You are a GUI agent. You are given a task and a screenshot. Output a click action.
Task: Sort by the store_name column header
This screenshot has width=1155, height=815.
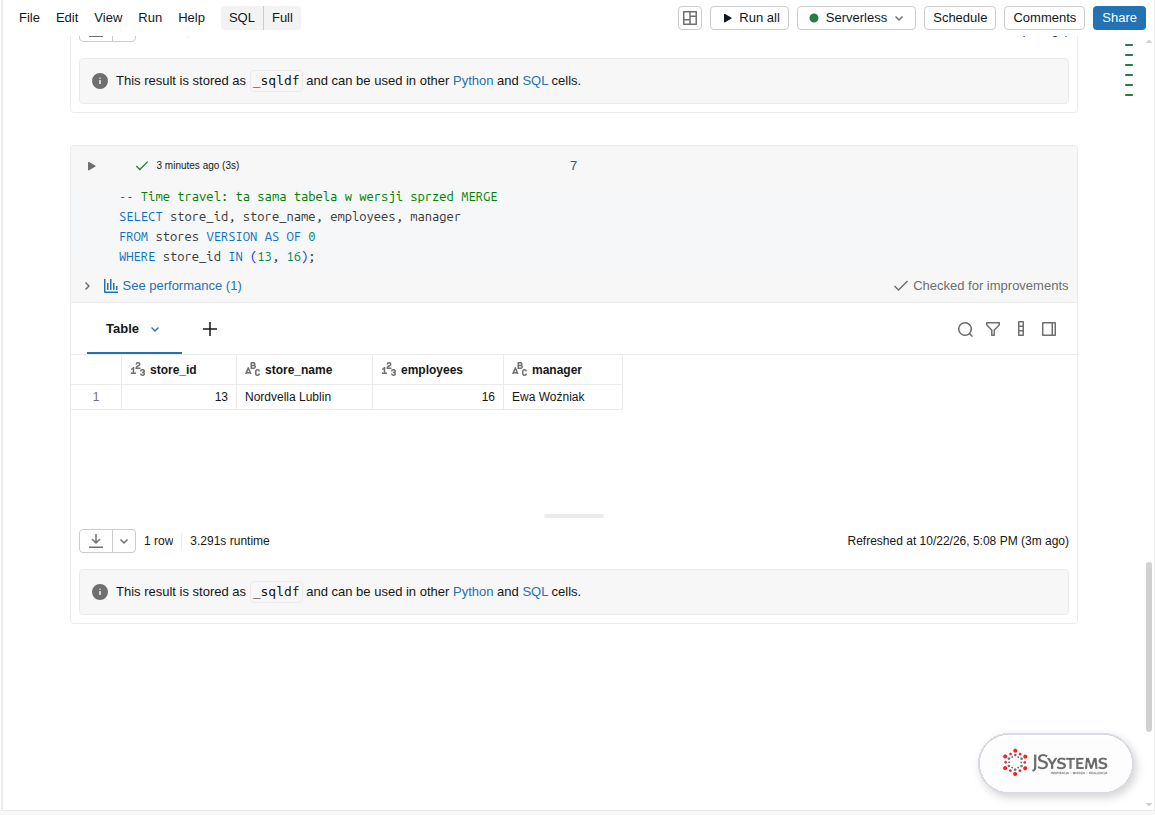[304, 370]
